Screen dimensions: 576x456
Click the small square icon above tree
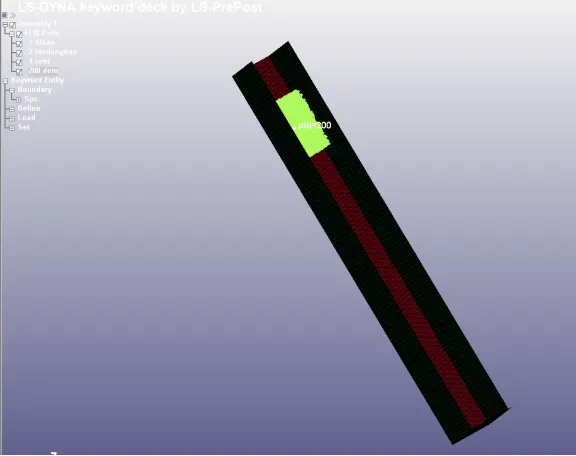pos(4,15)
